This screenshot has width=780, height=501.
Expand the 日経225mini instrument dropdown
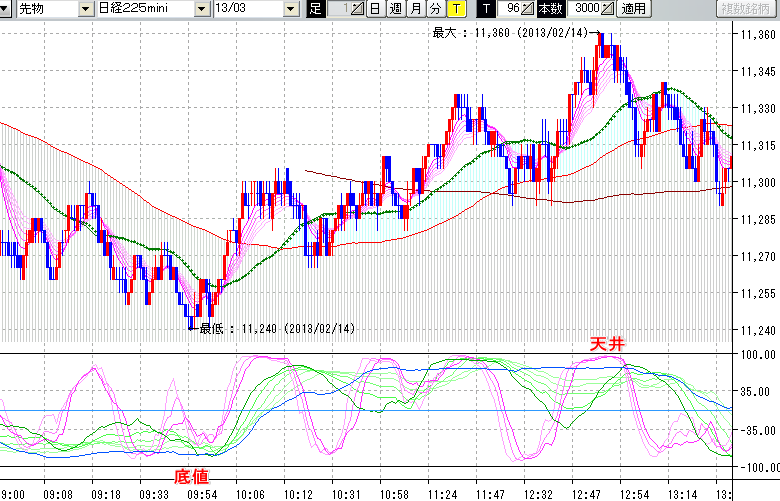click(x=201, y=9)
